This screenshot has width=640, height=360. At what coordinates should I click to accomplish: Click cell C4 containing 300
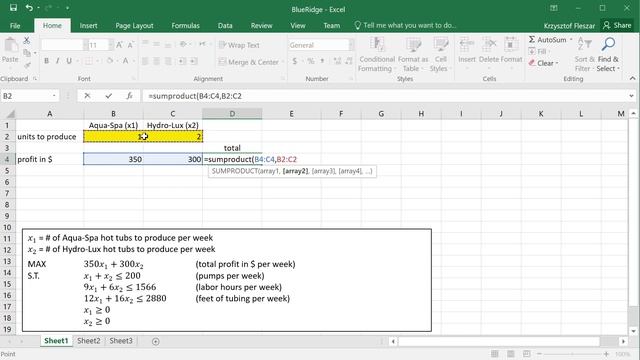click(x=173, y=159)
